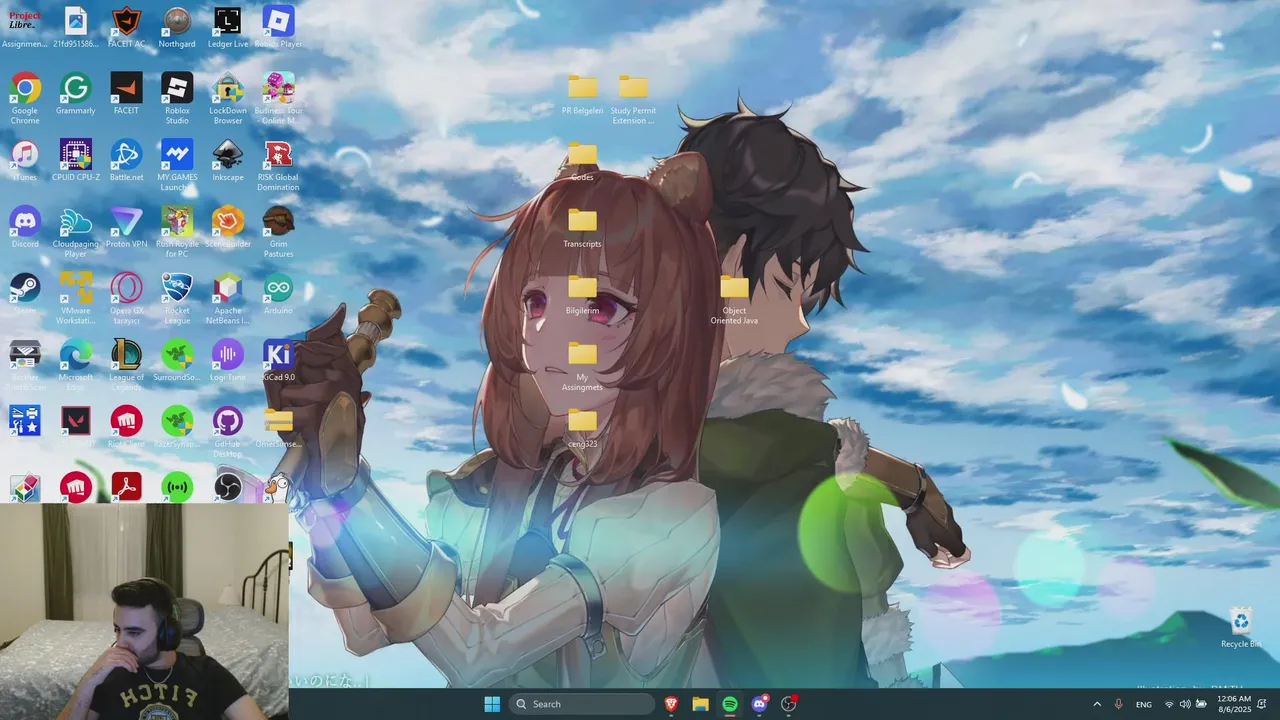Select the VALORANT desktop icon
The image size is (1280, 720).
pos(76,428)
